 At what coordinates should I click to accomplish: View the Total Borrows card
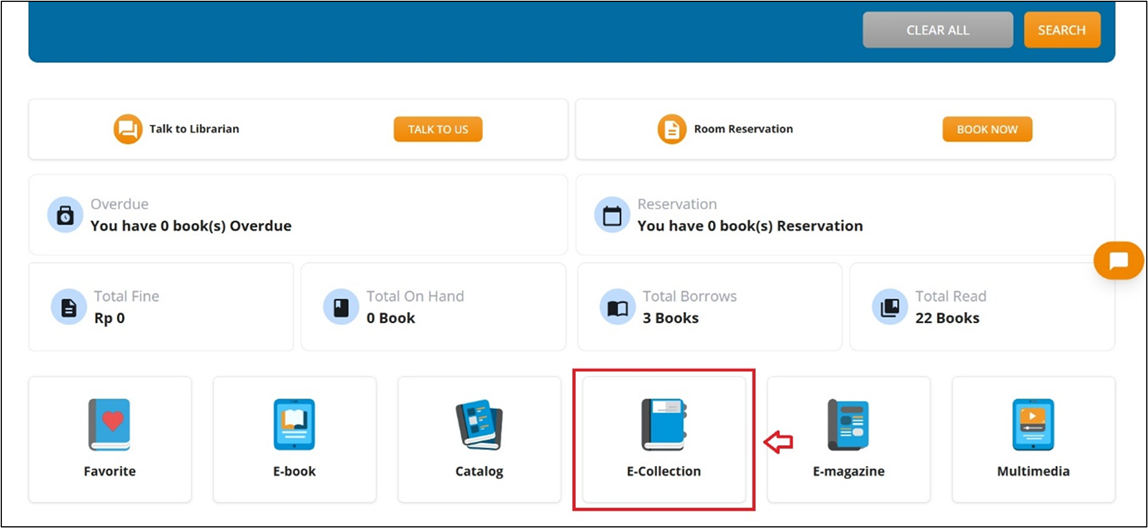tap(709, 307)
